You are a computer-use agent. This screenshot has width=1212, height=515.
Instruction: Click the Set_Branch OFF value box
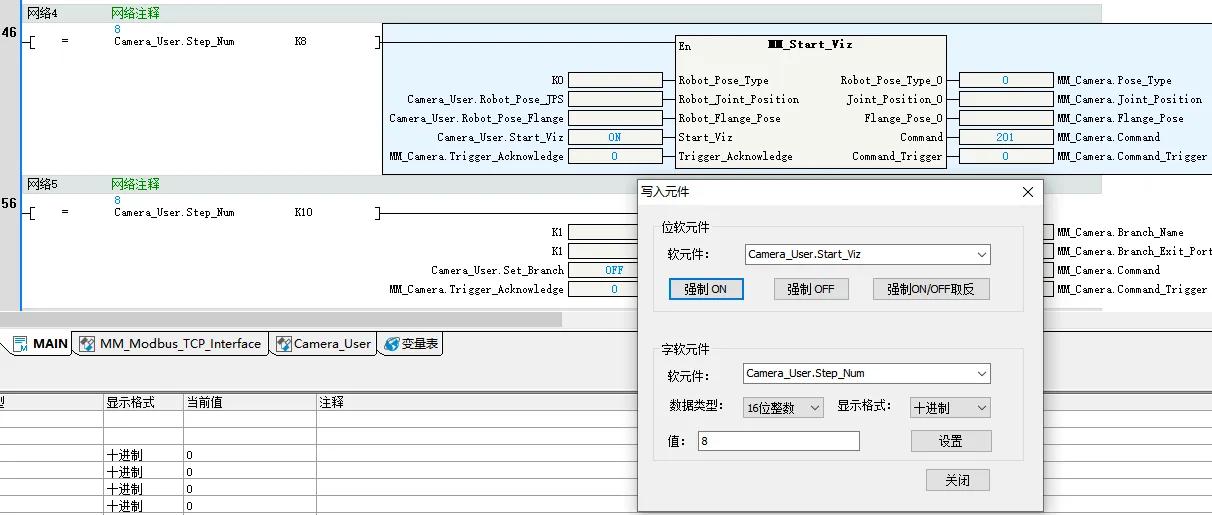tap(614, 270)
